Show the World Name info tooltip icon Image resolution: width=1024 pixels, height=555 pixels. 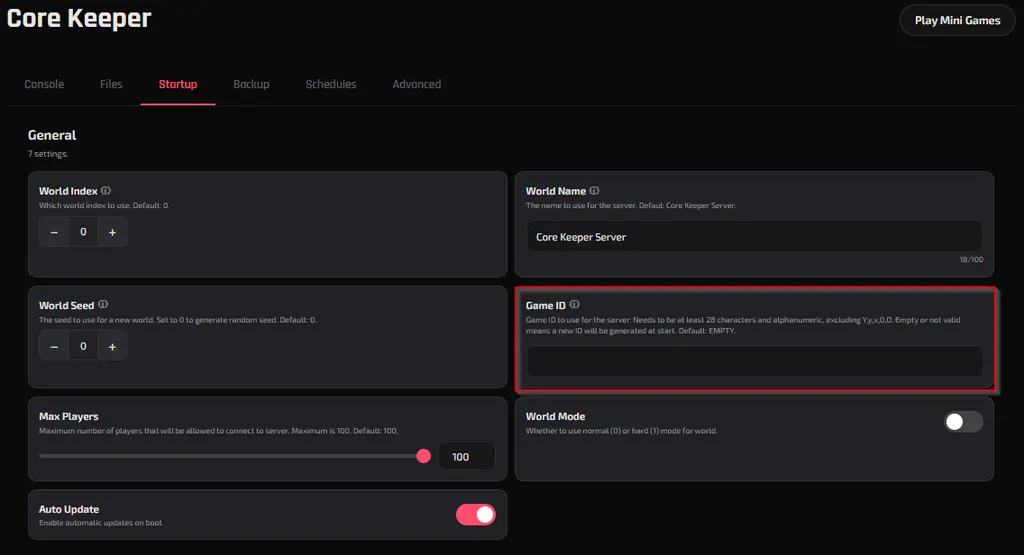point(594,191)
